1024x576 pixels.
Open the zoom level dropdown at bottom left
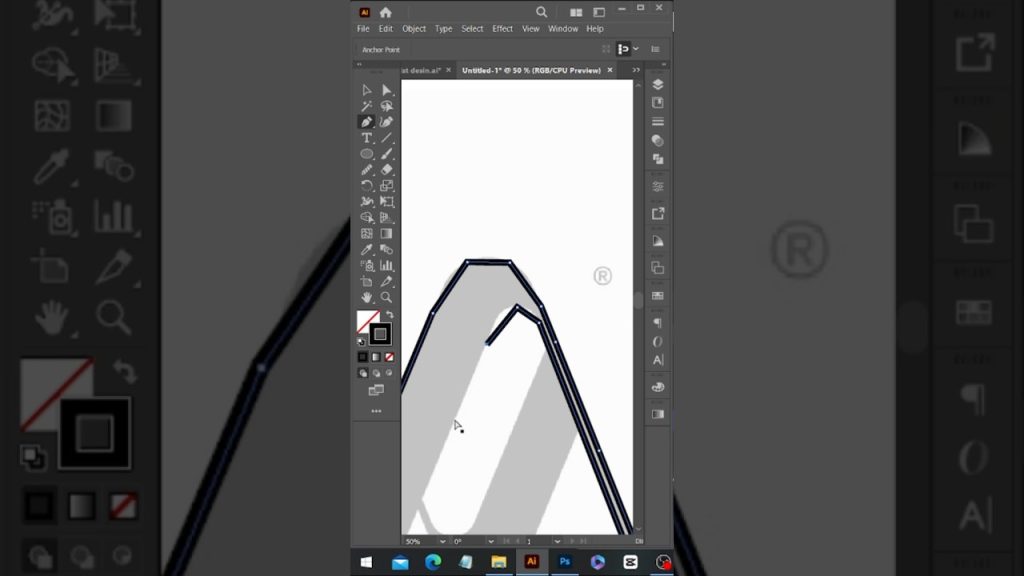point(418,537)
